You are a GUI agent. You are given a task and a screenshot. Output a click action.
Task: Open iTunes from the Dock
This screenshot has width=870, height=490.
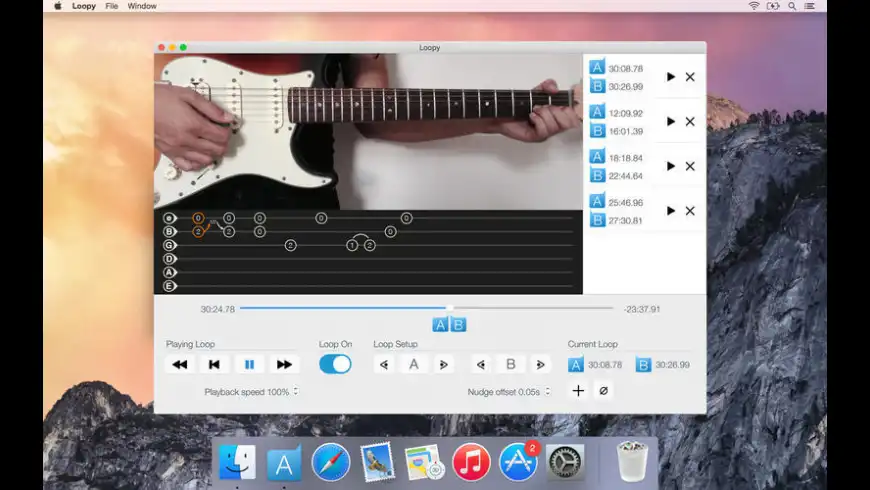tap(471, 462)
